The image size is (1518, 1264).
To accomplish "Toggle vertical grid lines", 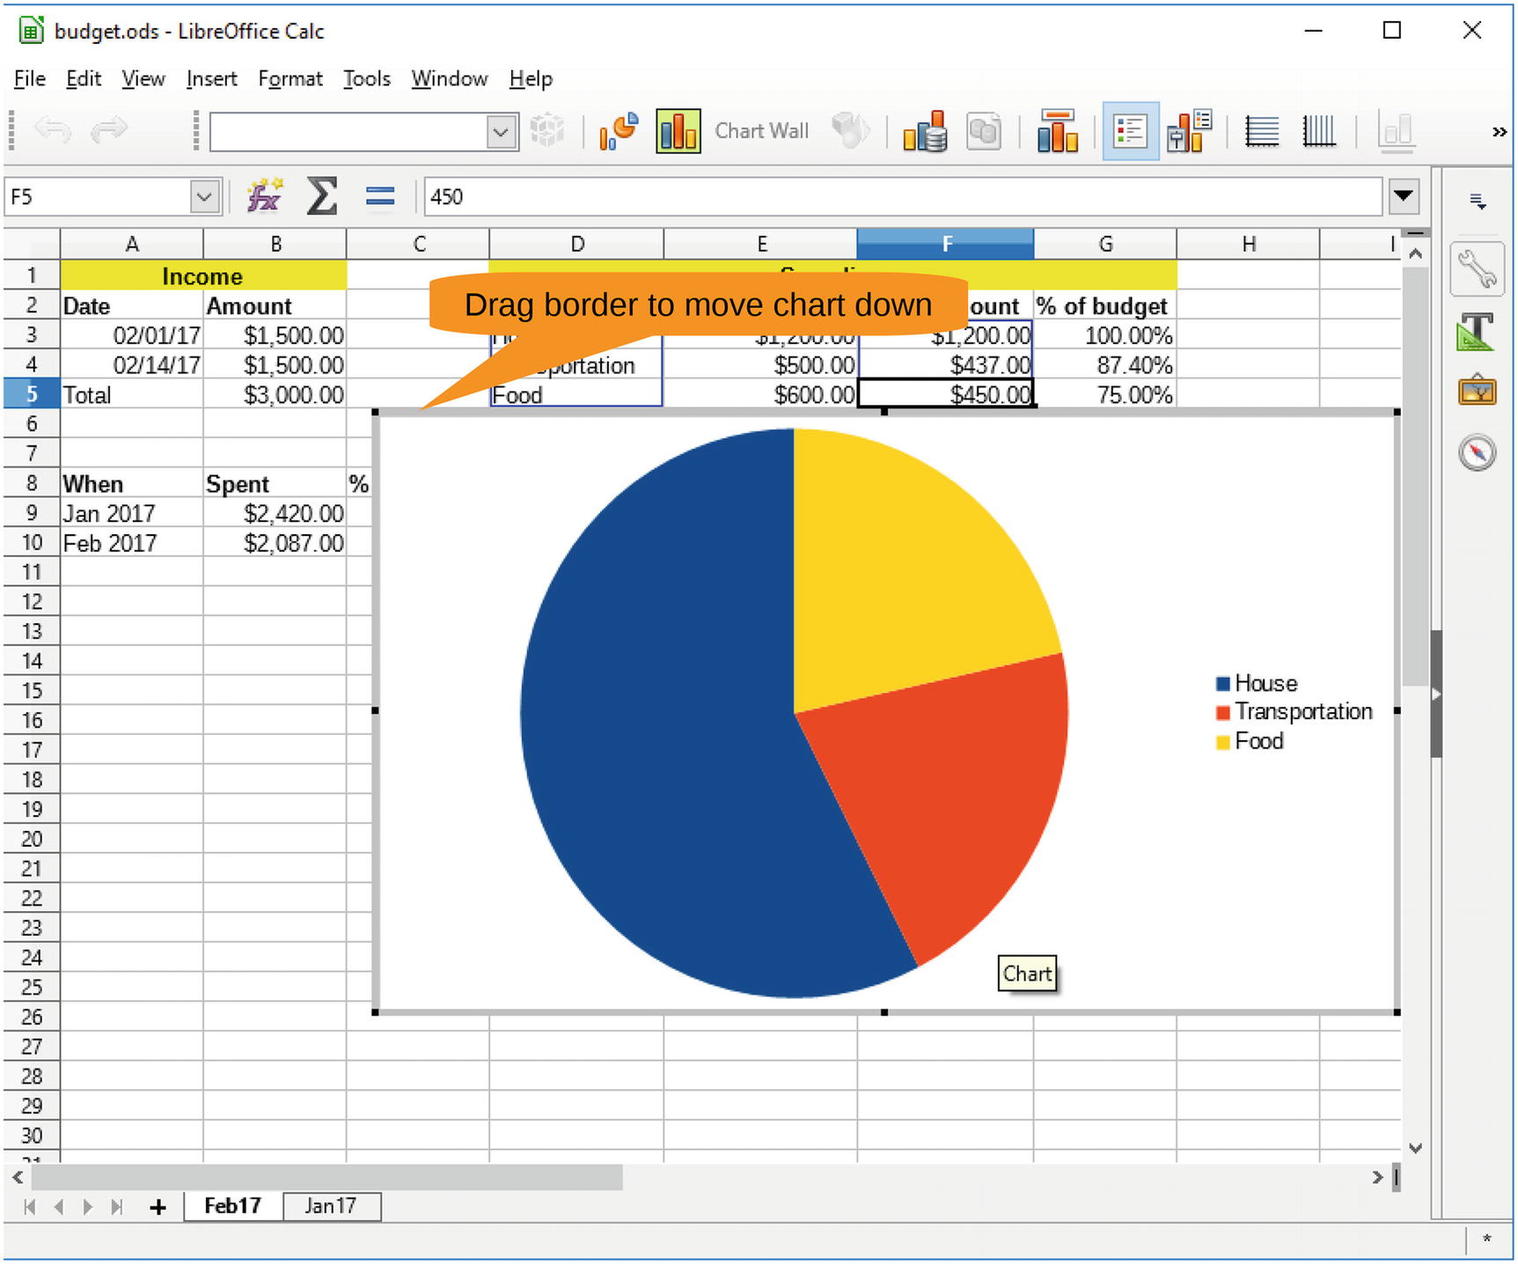I will tap(1319, 131).
